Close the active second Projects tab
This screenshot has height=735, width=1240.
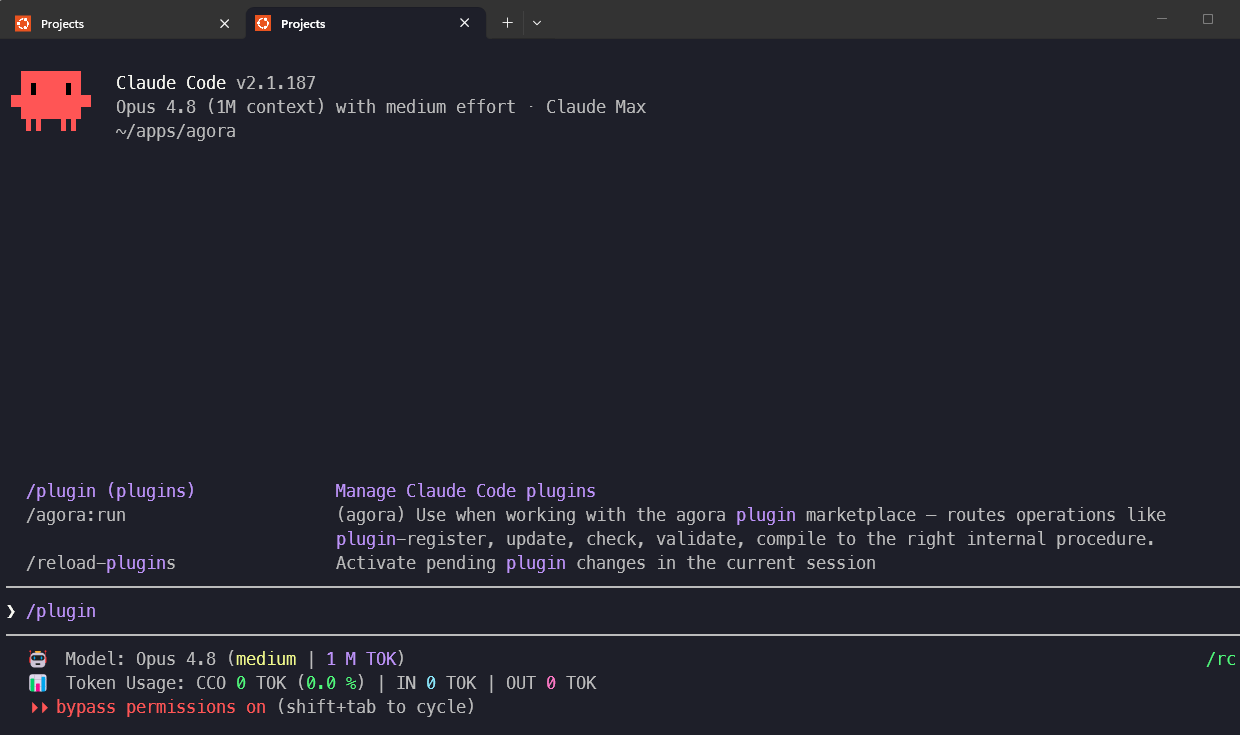[x=464, y=23]
